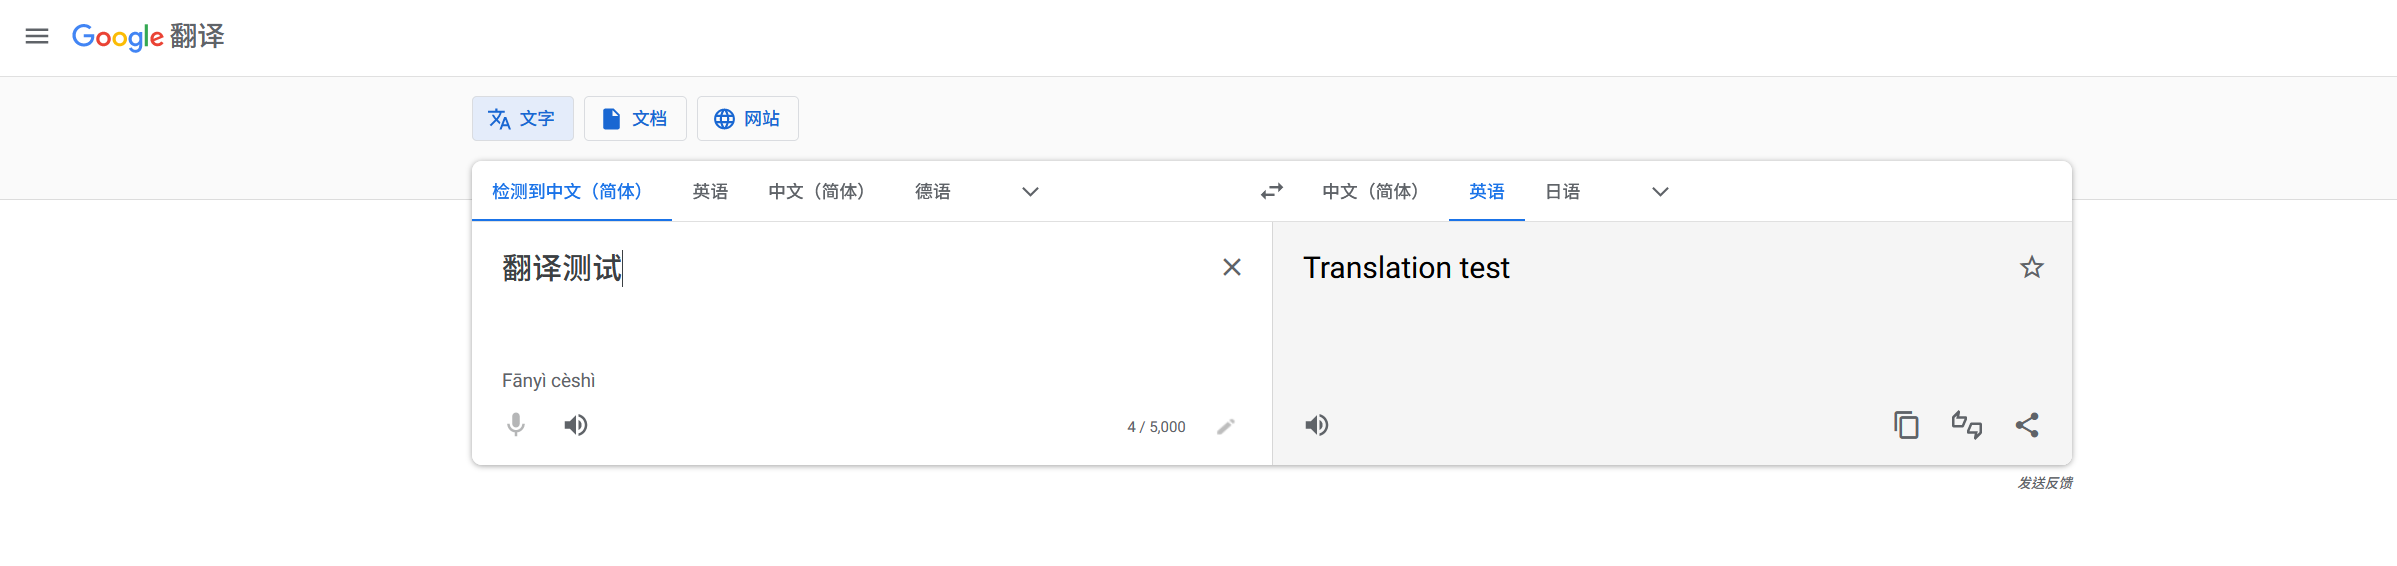Switch to 文档 translation mode
The height and width of the screenshot is (566, 2397).
pyautogui.click(x=635, y=119)
